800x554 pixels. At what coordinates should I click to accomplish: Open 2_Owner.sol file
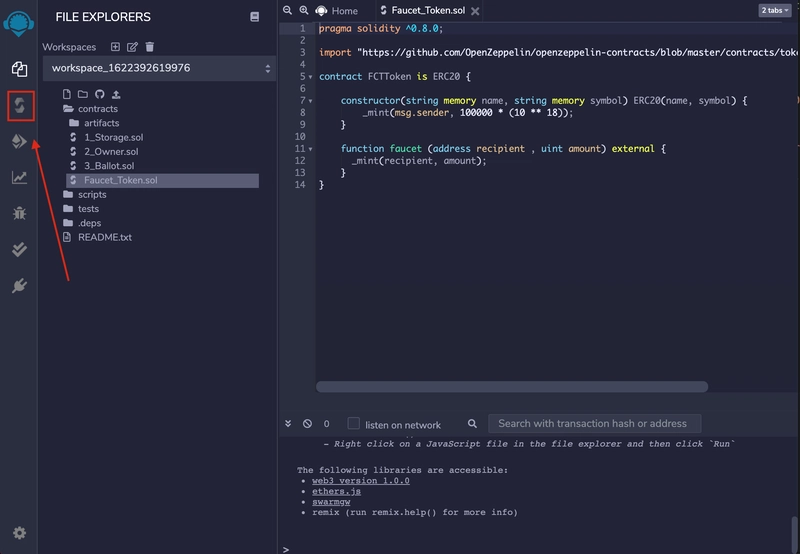point(111,152)
